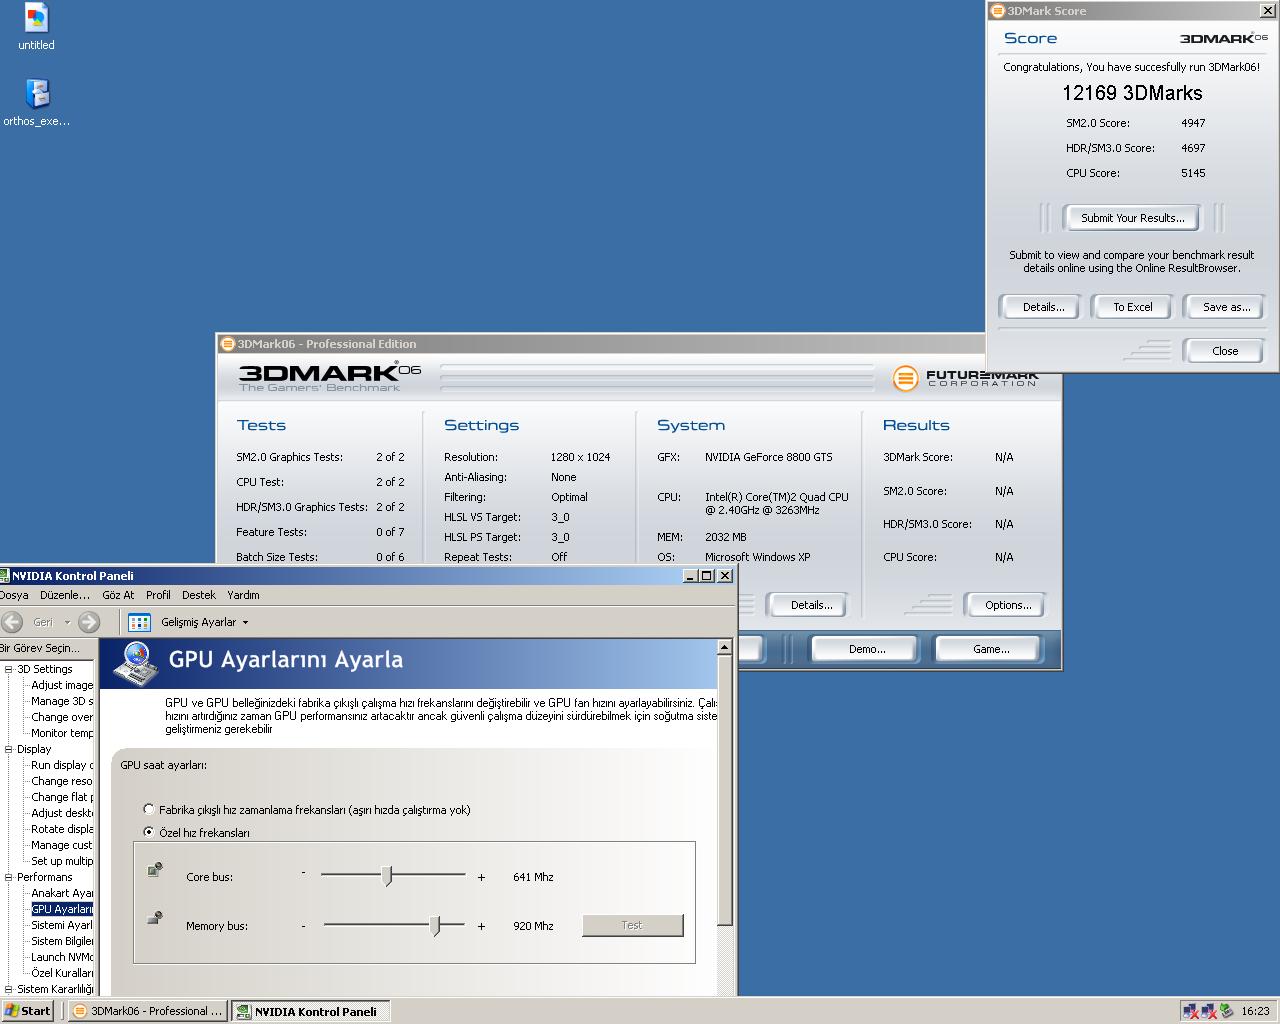Click the minus sign next to Core bus
Image resolution: width=1280 pixels, height=1024 pixels.
point(303,873)
